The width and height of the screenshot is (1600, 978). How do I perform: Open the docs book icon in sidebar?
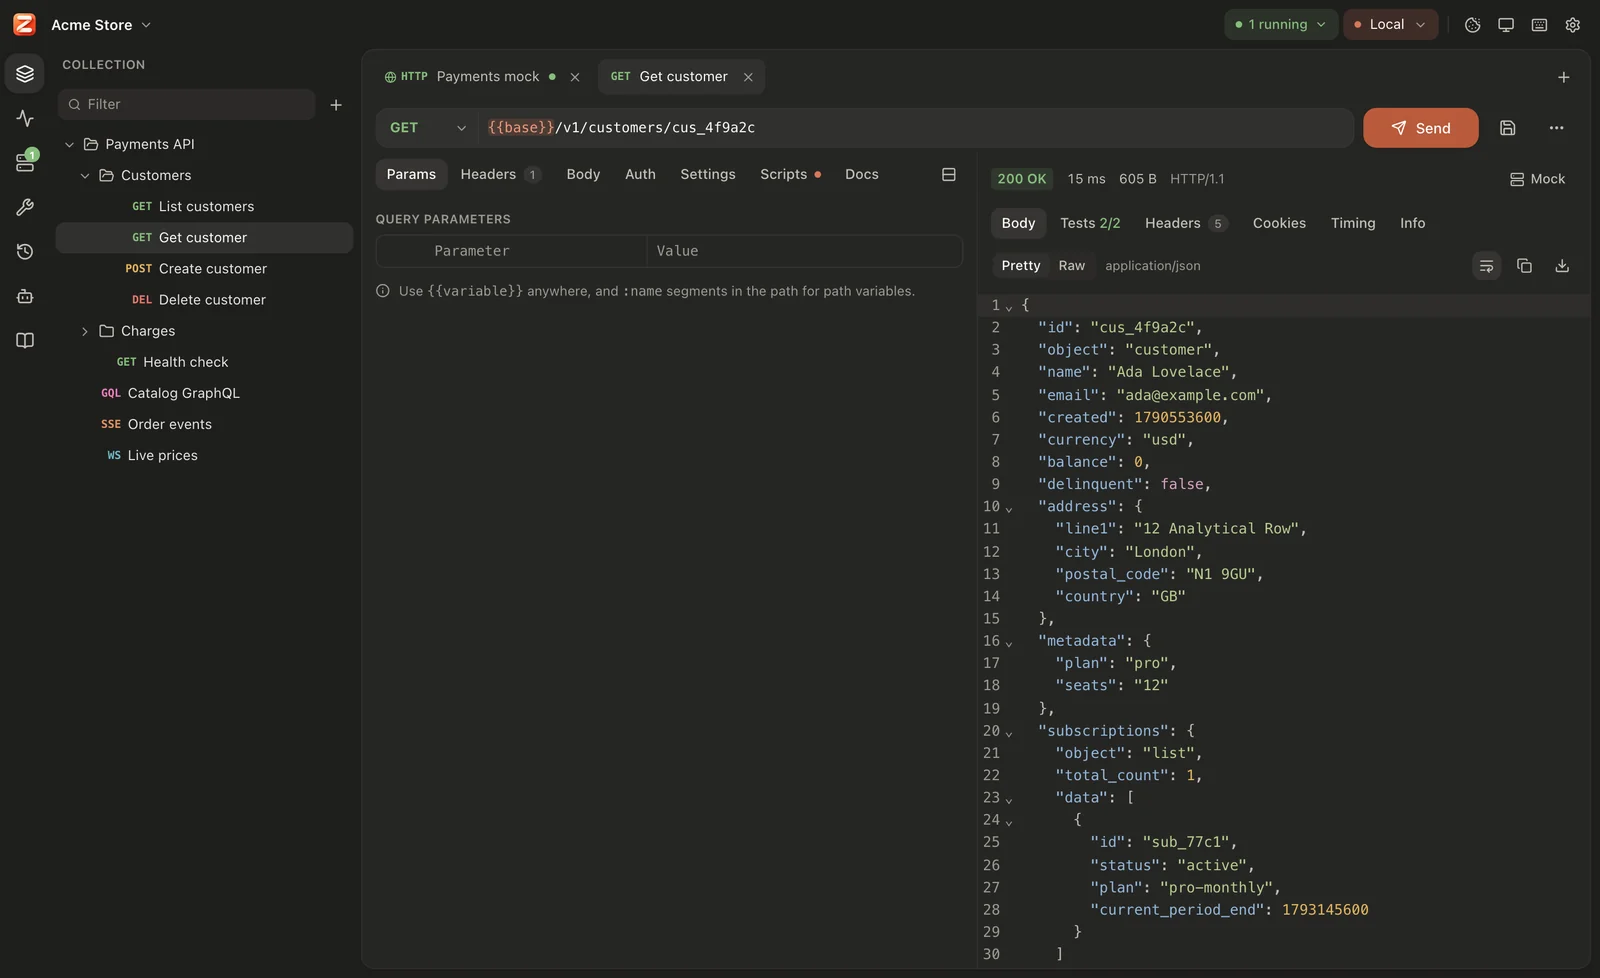pos(25,340)
